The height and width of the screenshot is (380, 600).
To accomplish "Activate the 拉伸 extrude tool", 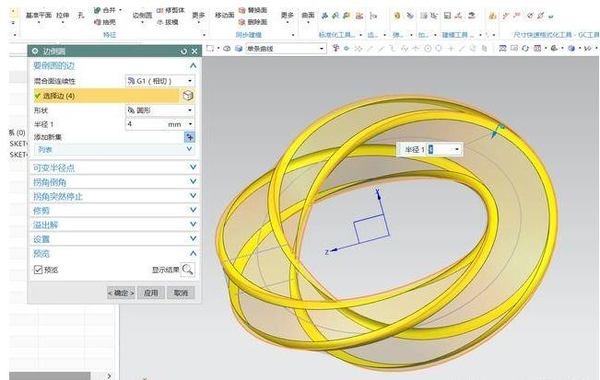I will [62, 15].
